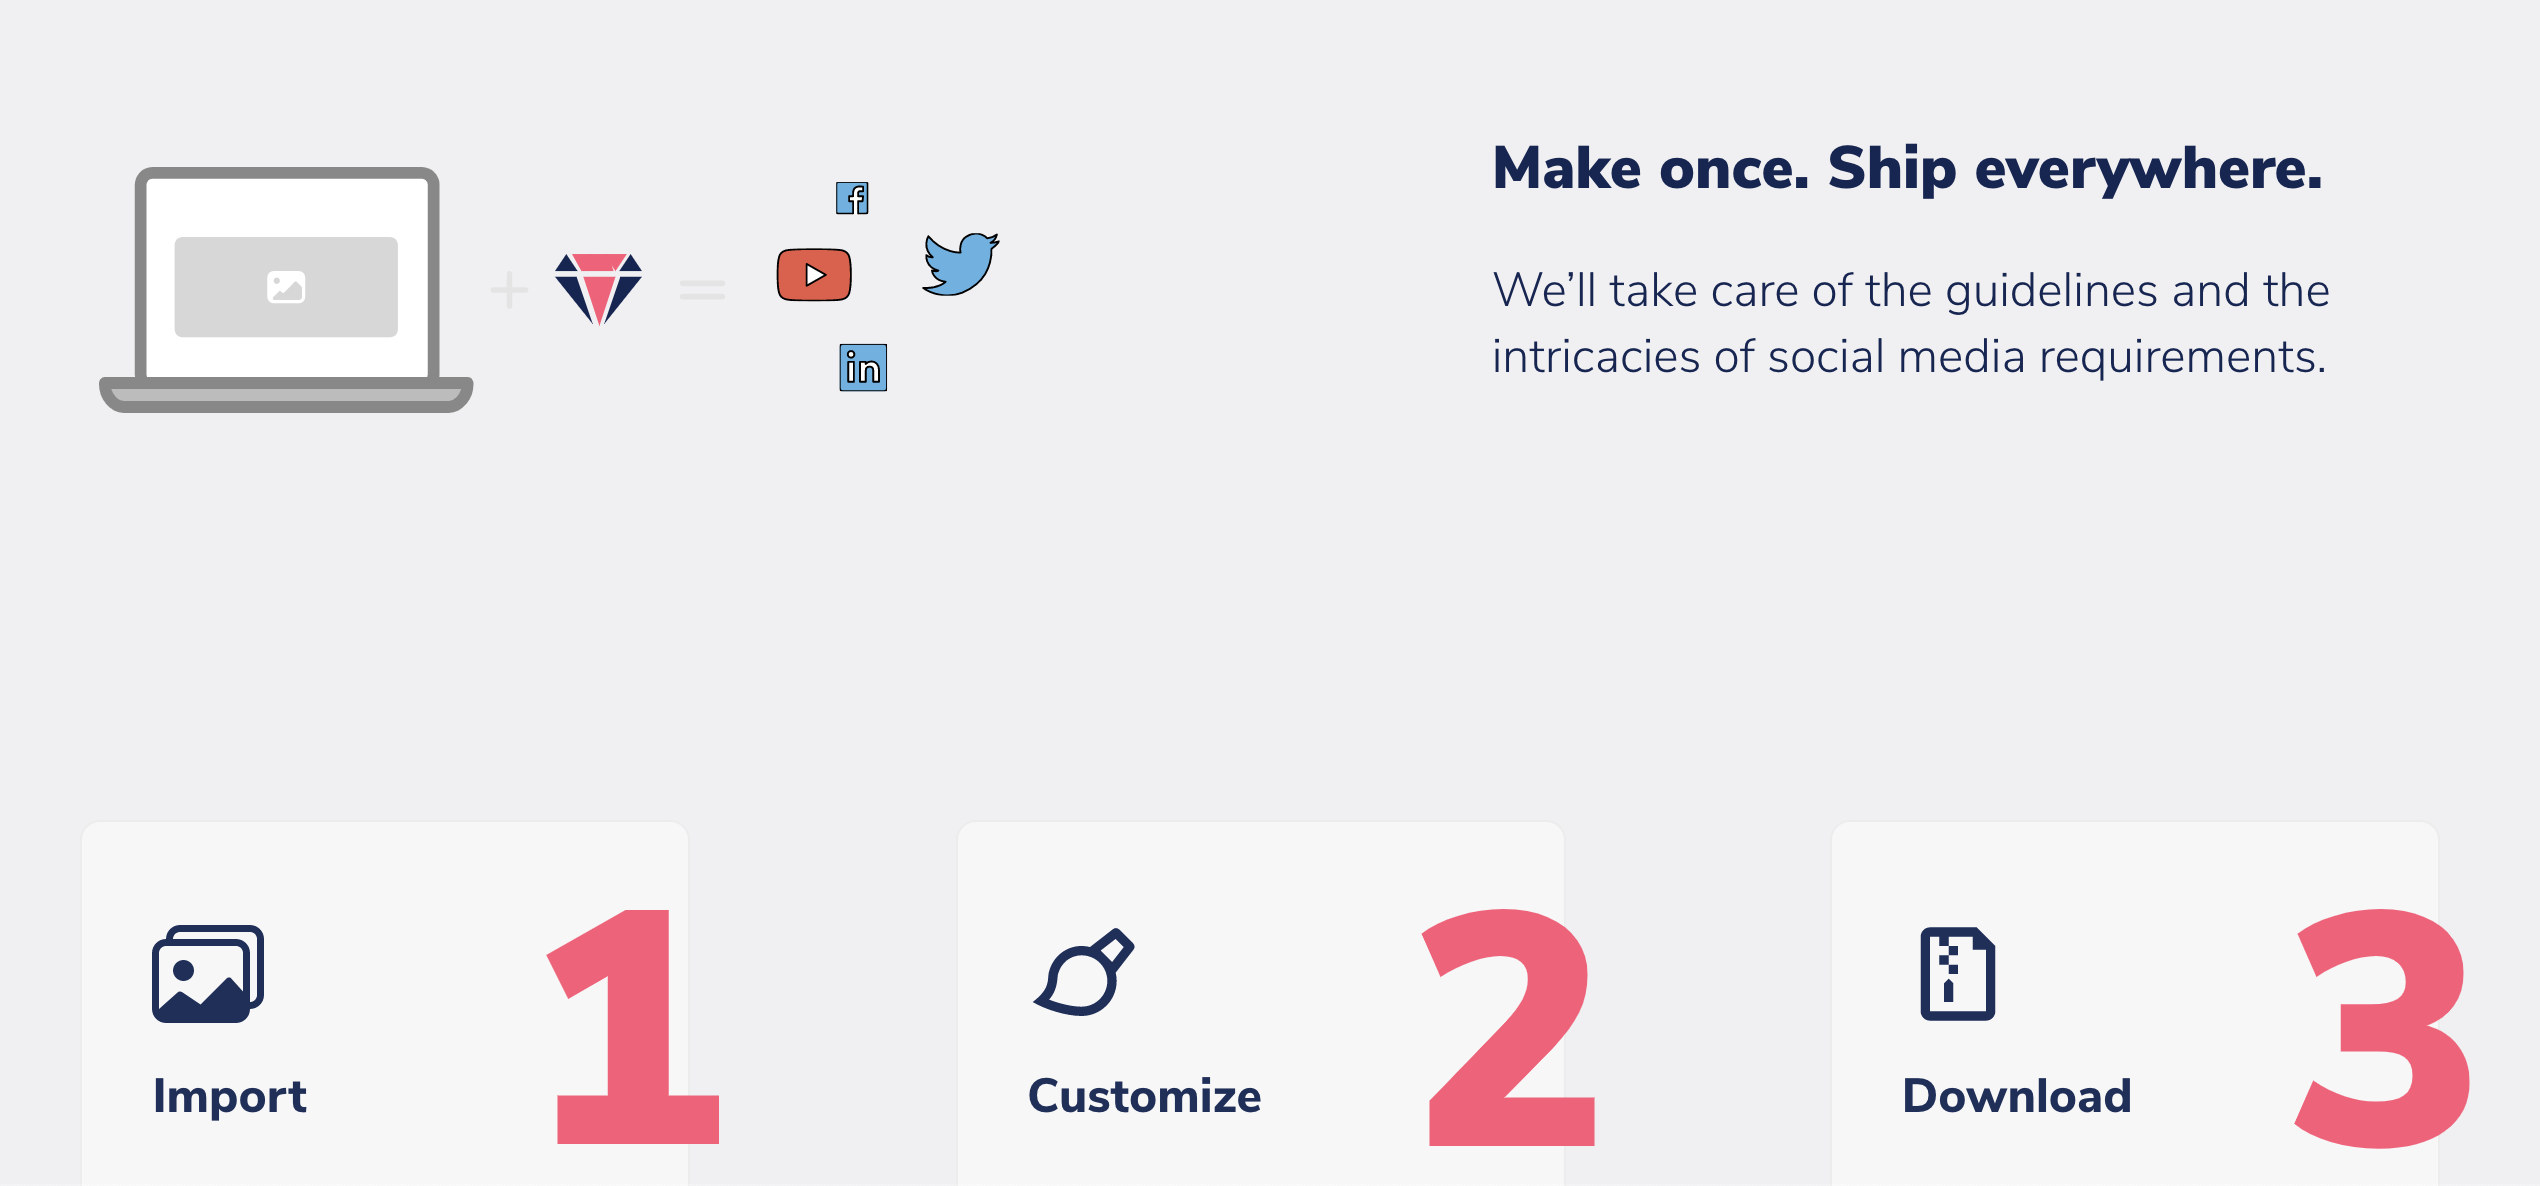Click the Import photos icon

coord(208,974)
